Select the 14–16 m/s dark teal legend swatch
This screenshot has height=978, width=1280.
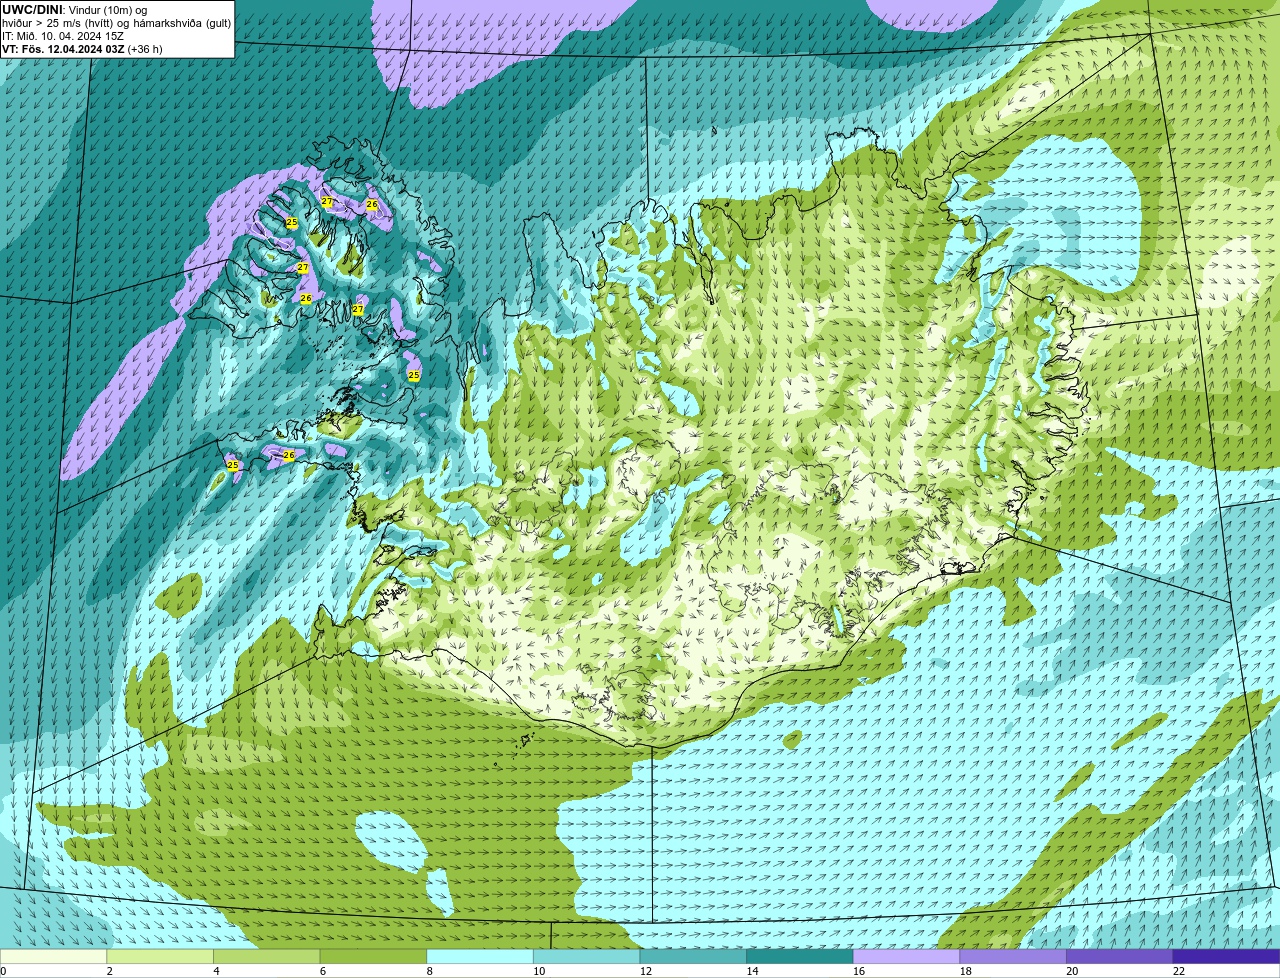click(799, 956)
